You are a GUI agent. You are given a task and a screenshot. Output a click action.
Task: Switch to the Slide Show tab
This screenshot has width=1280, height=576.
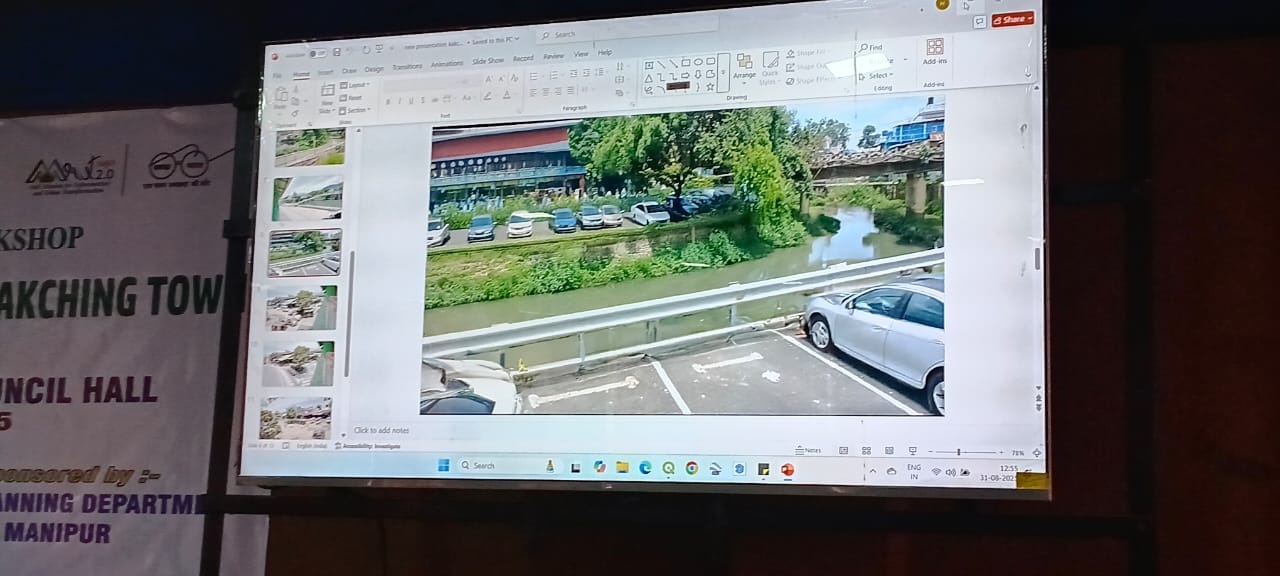pos(488,61)
